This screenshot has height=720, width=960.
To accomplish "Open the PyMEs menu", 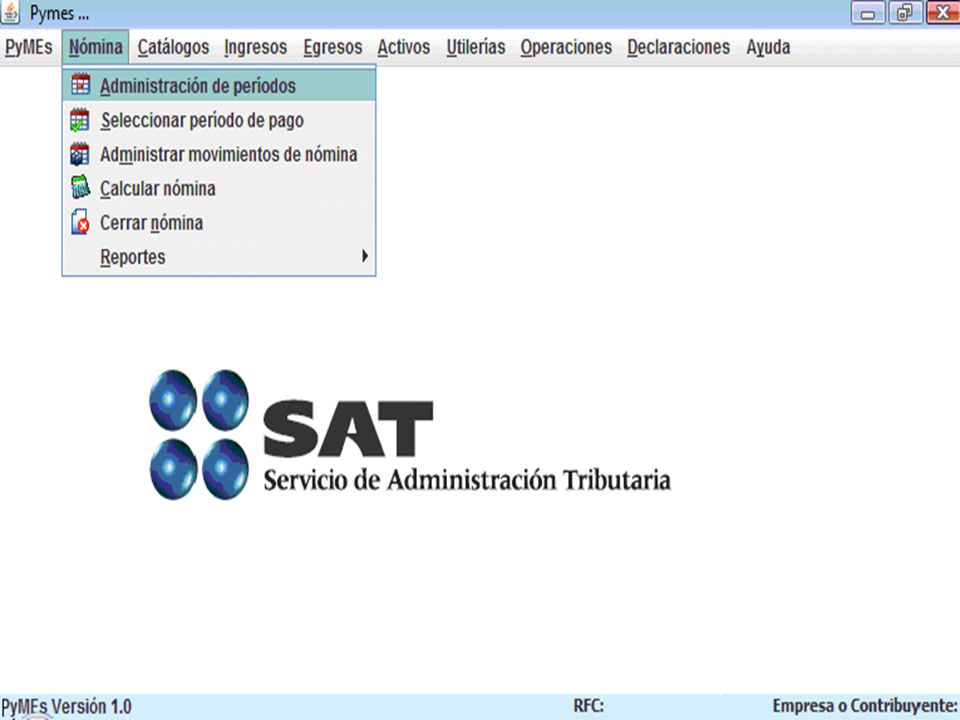I will tap(28, 47).
